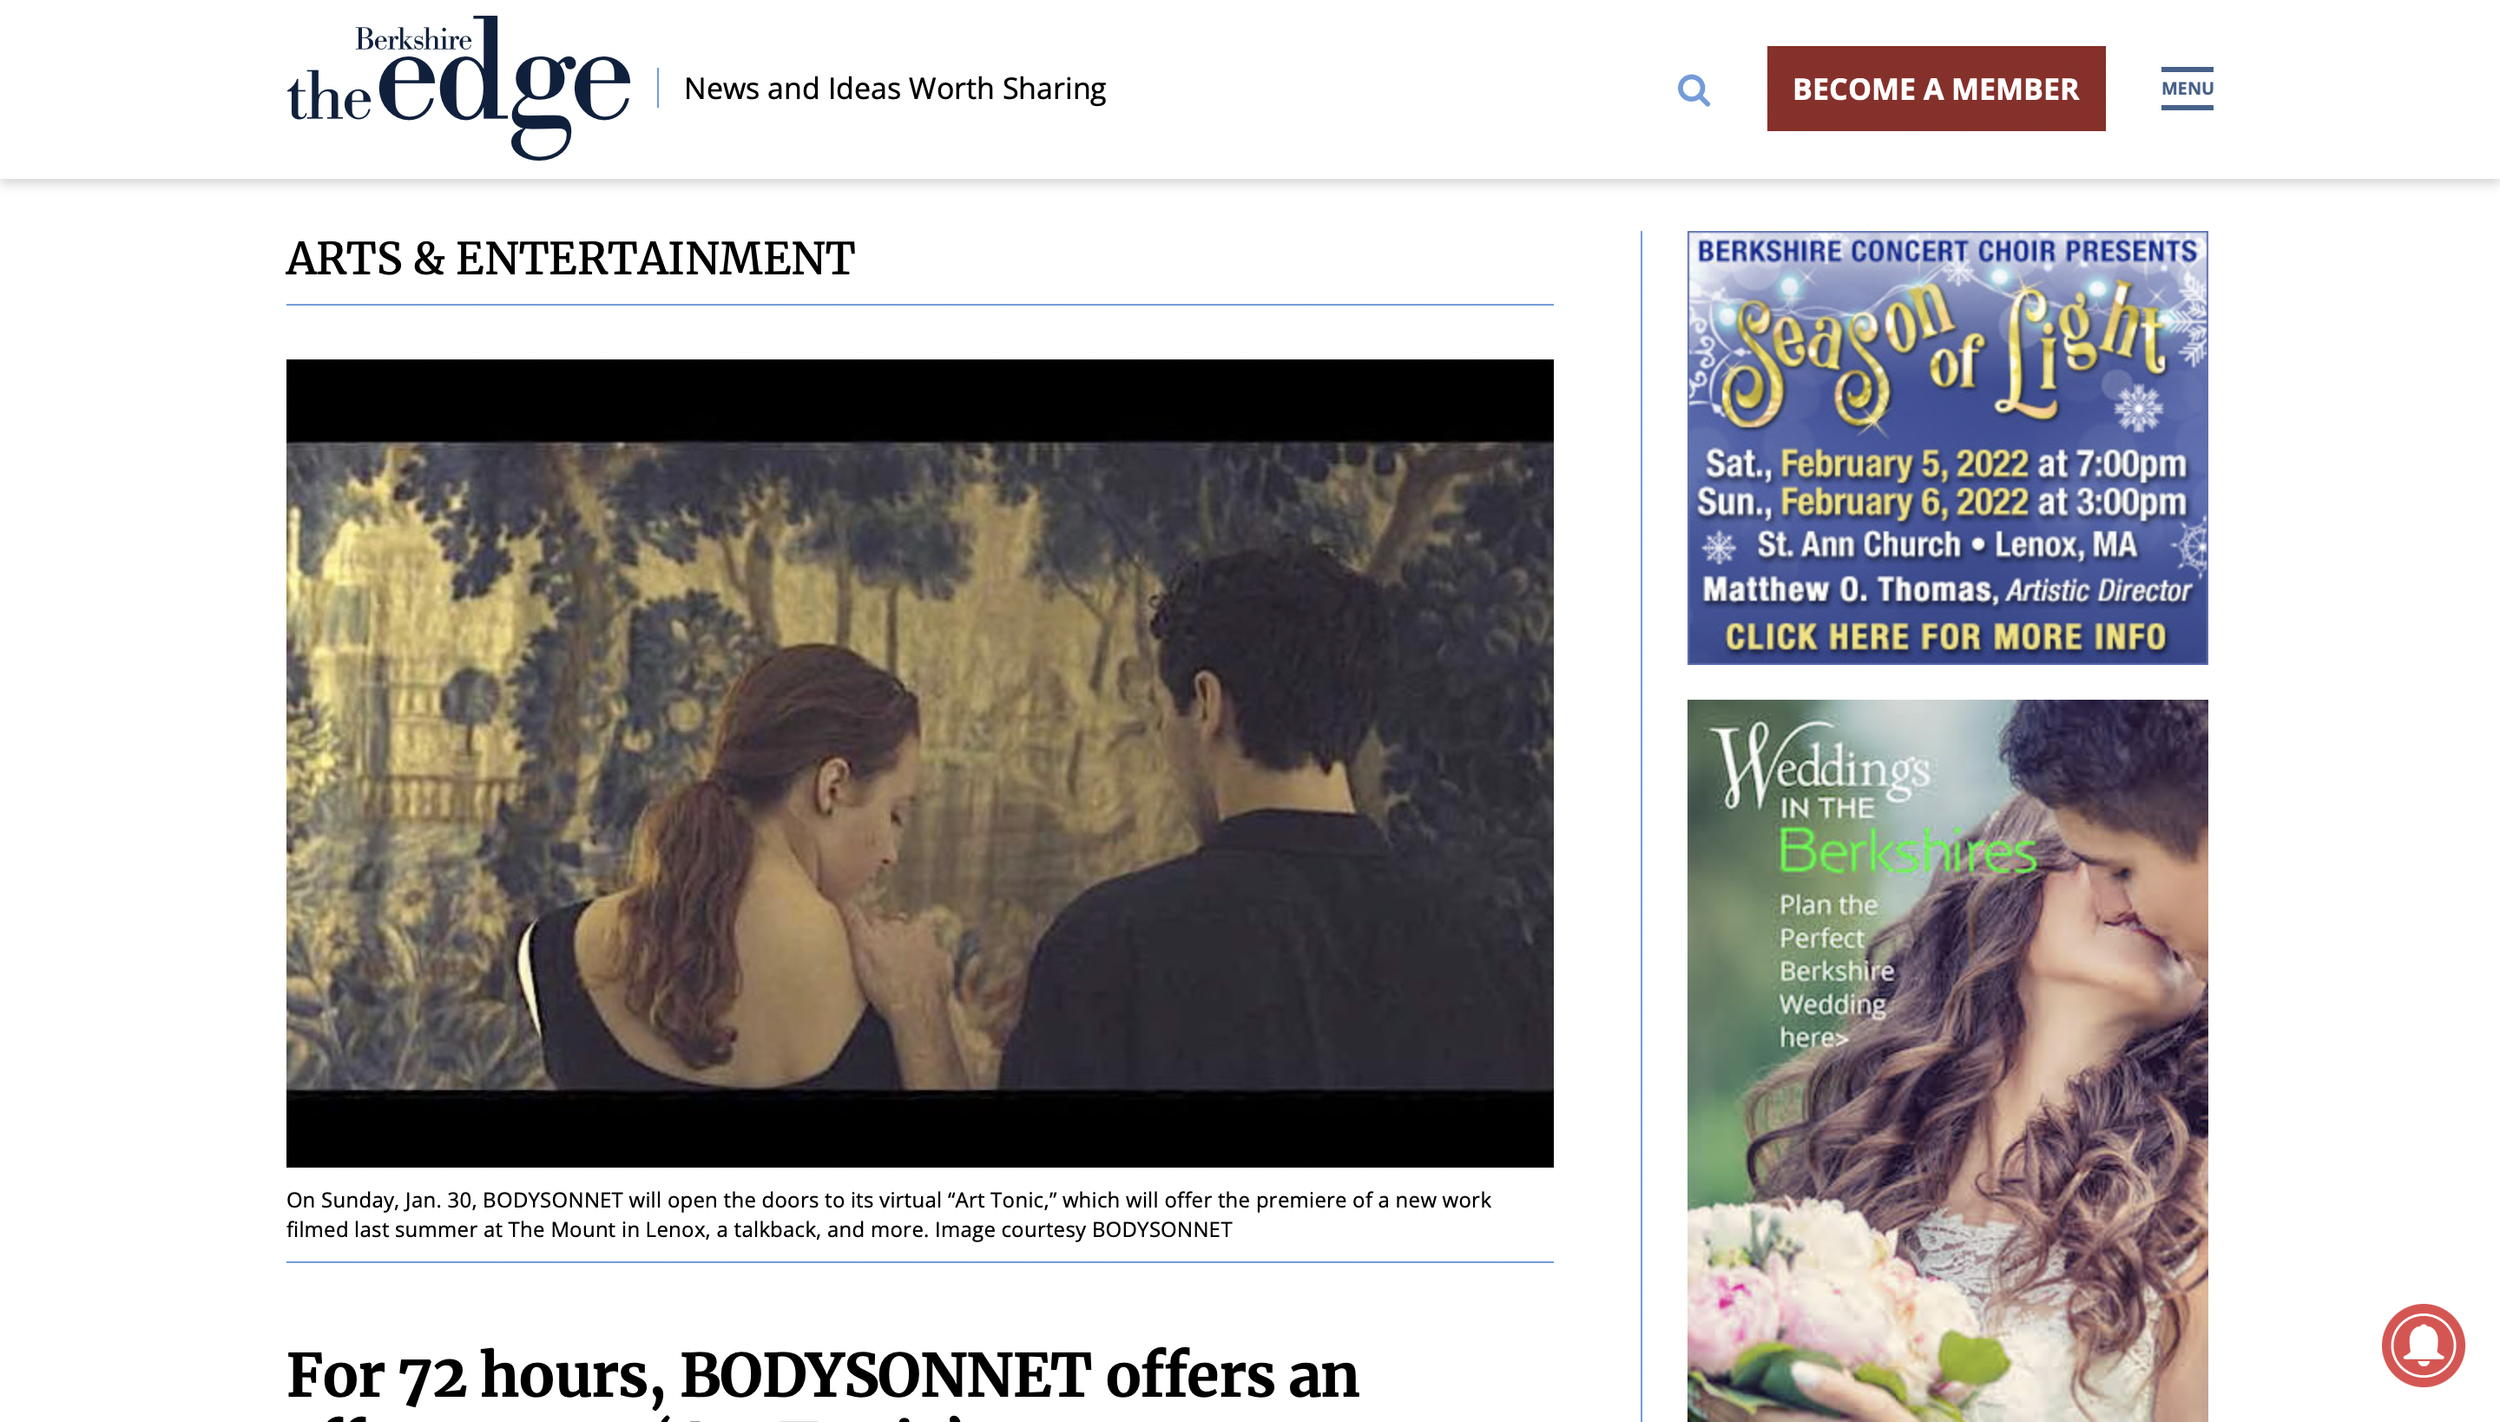Screen dimensions: 2500x1422
Task: Open the Arts & Entertainment section heading
Action: click(x=570, y=259)
